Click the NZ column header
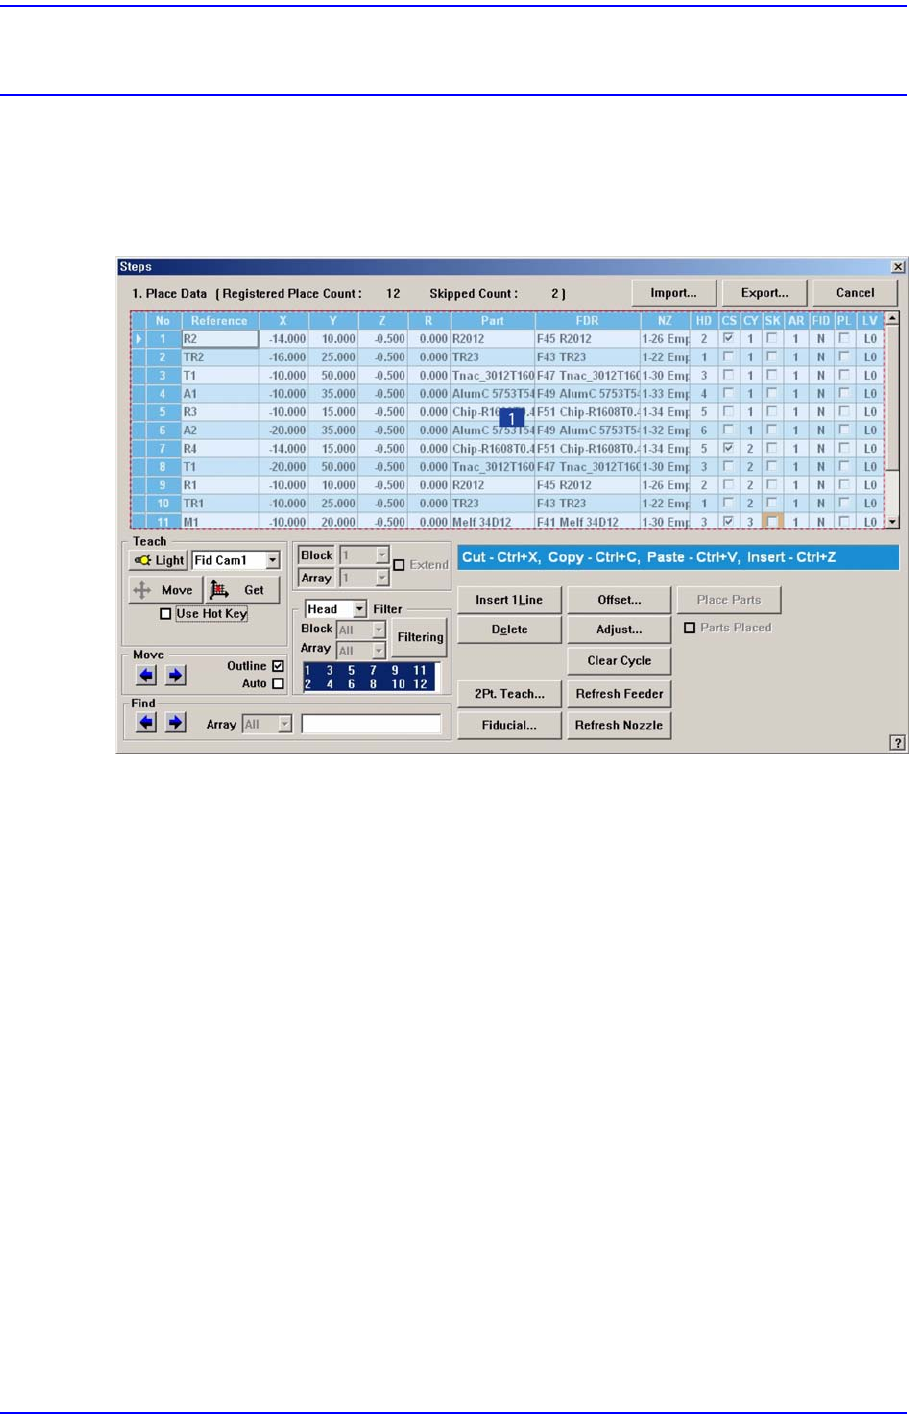This screenshot has height=1424, width=909. click(x=665, y=321)
